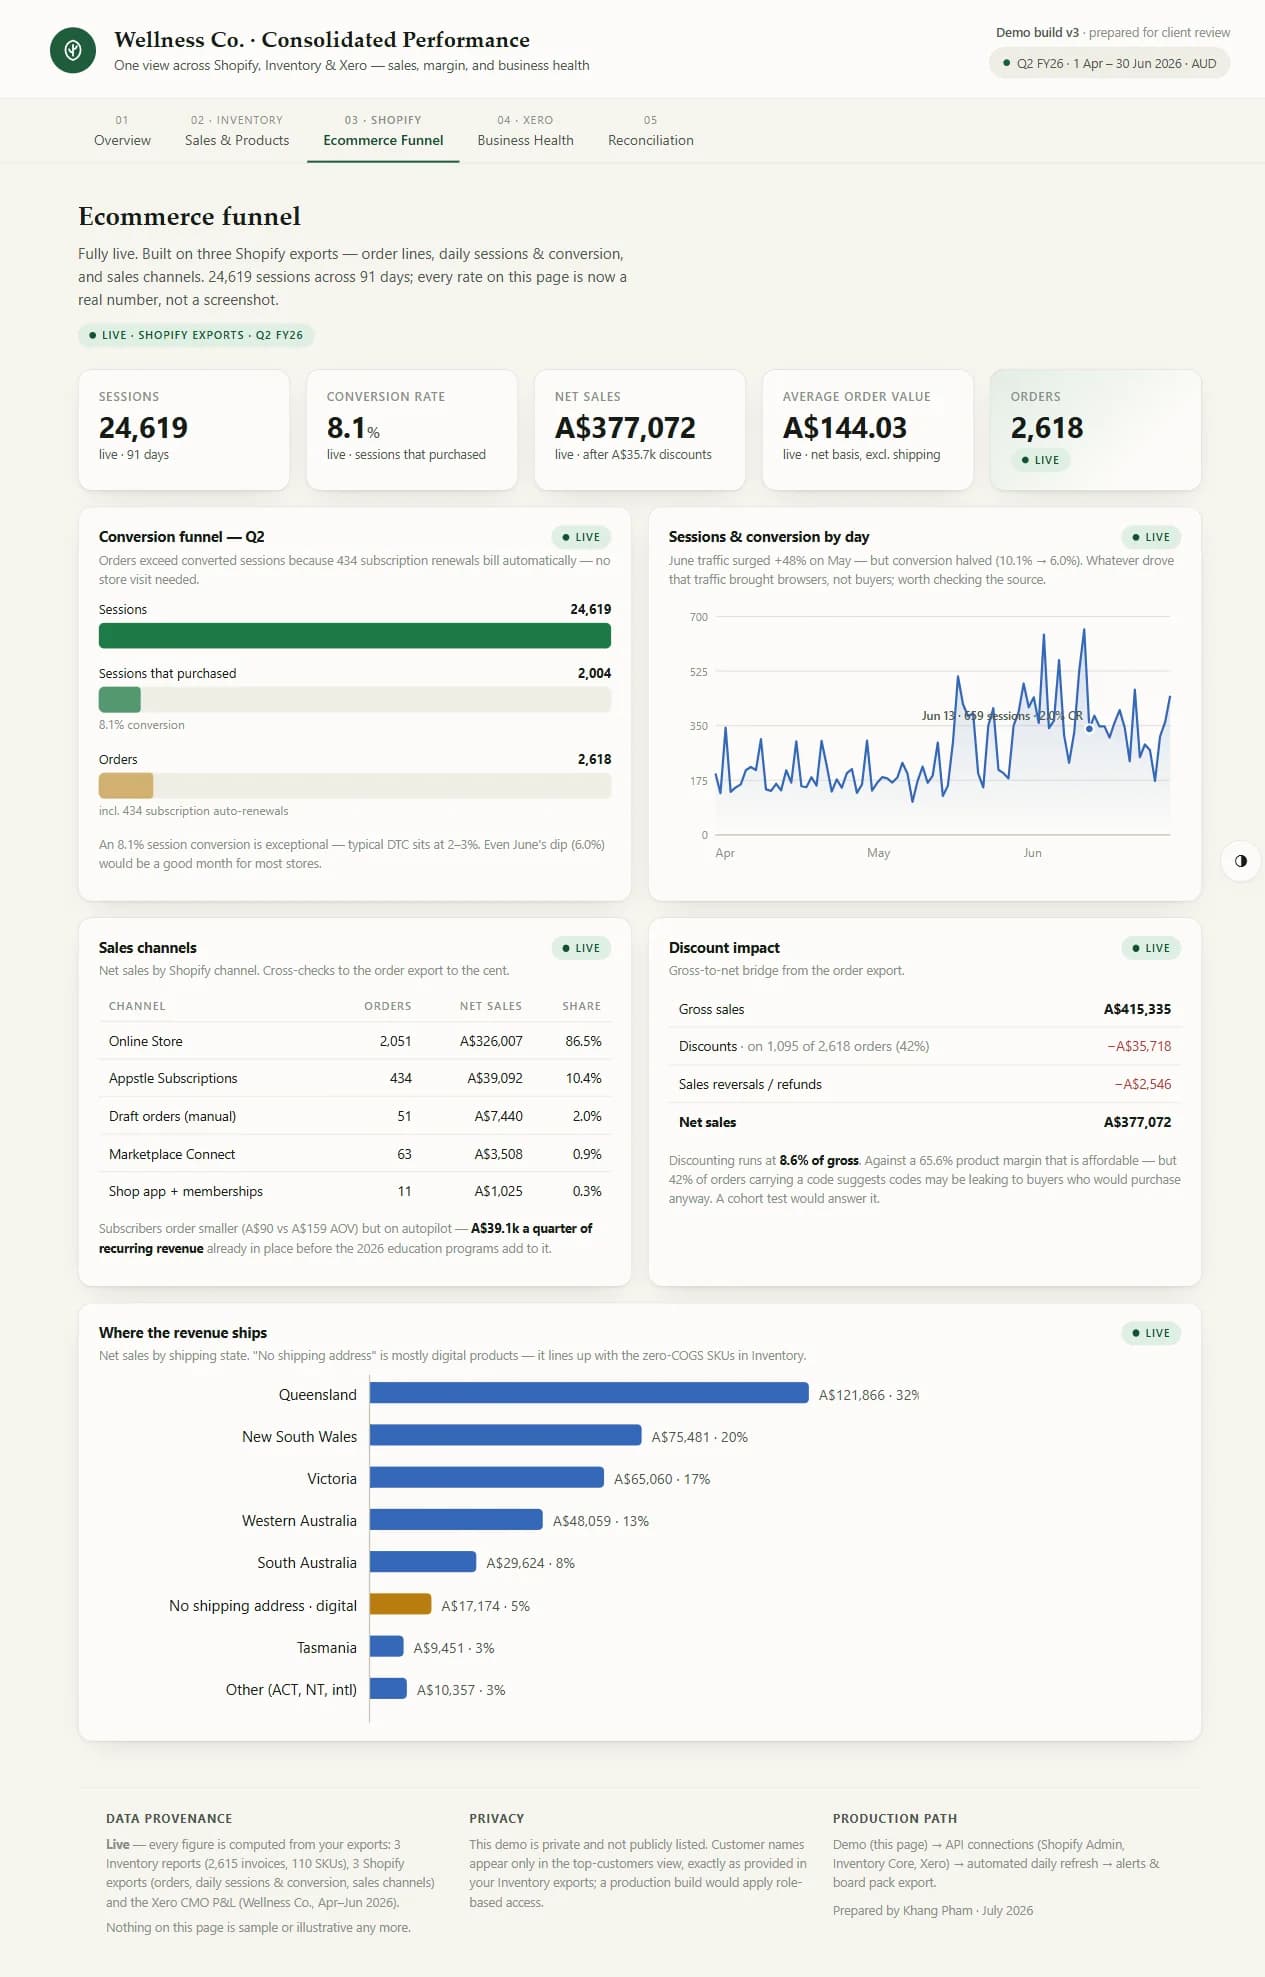Screen dimensions: 1265x1977
Task: Open the Business Health tab
Action: 525,131
